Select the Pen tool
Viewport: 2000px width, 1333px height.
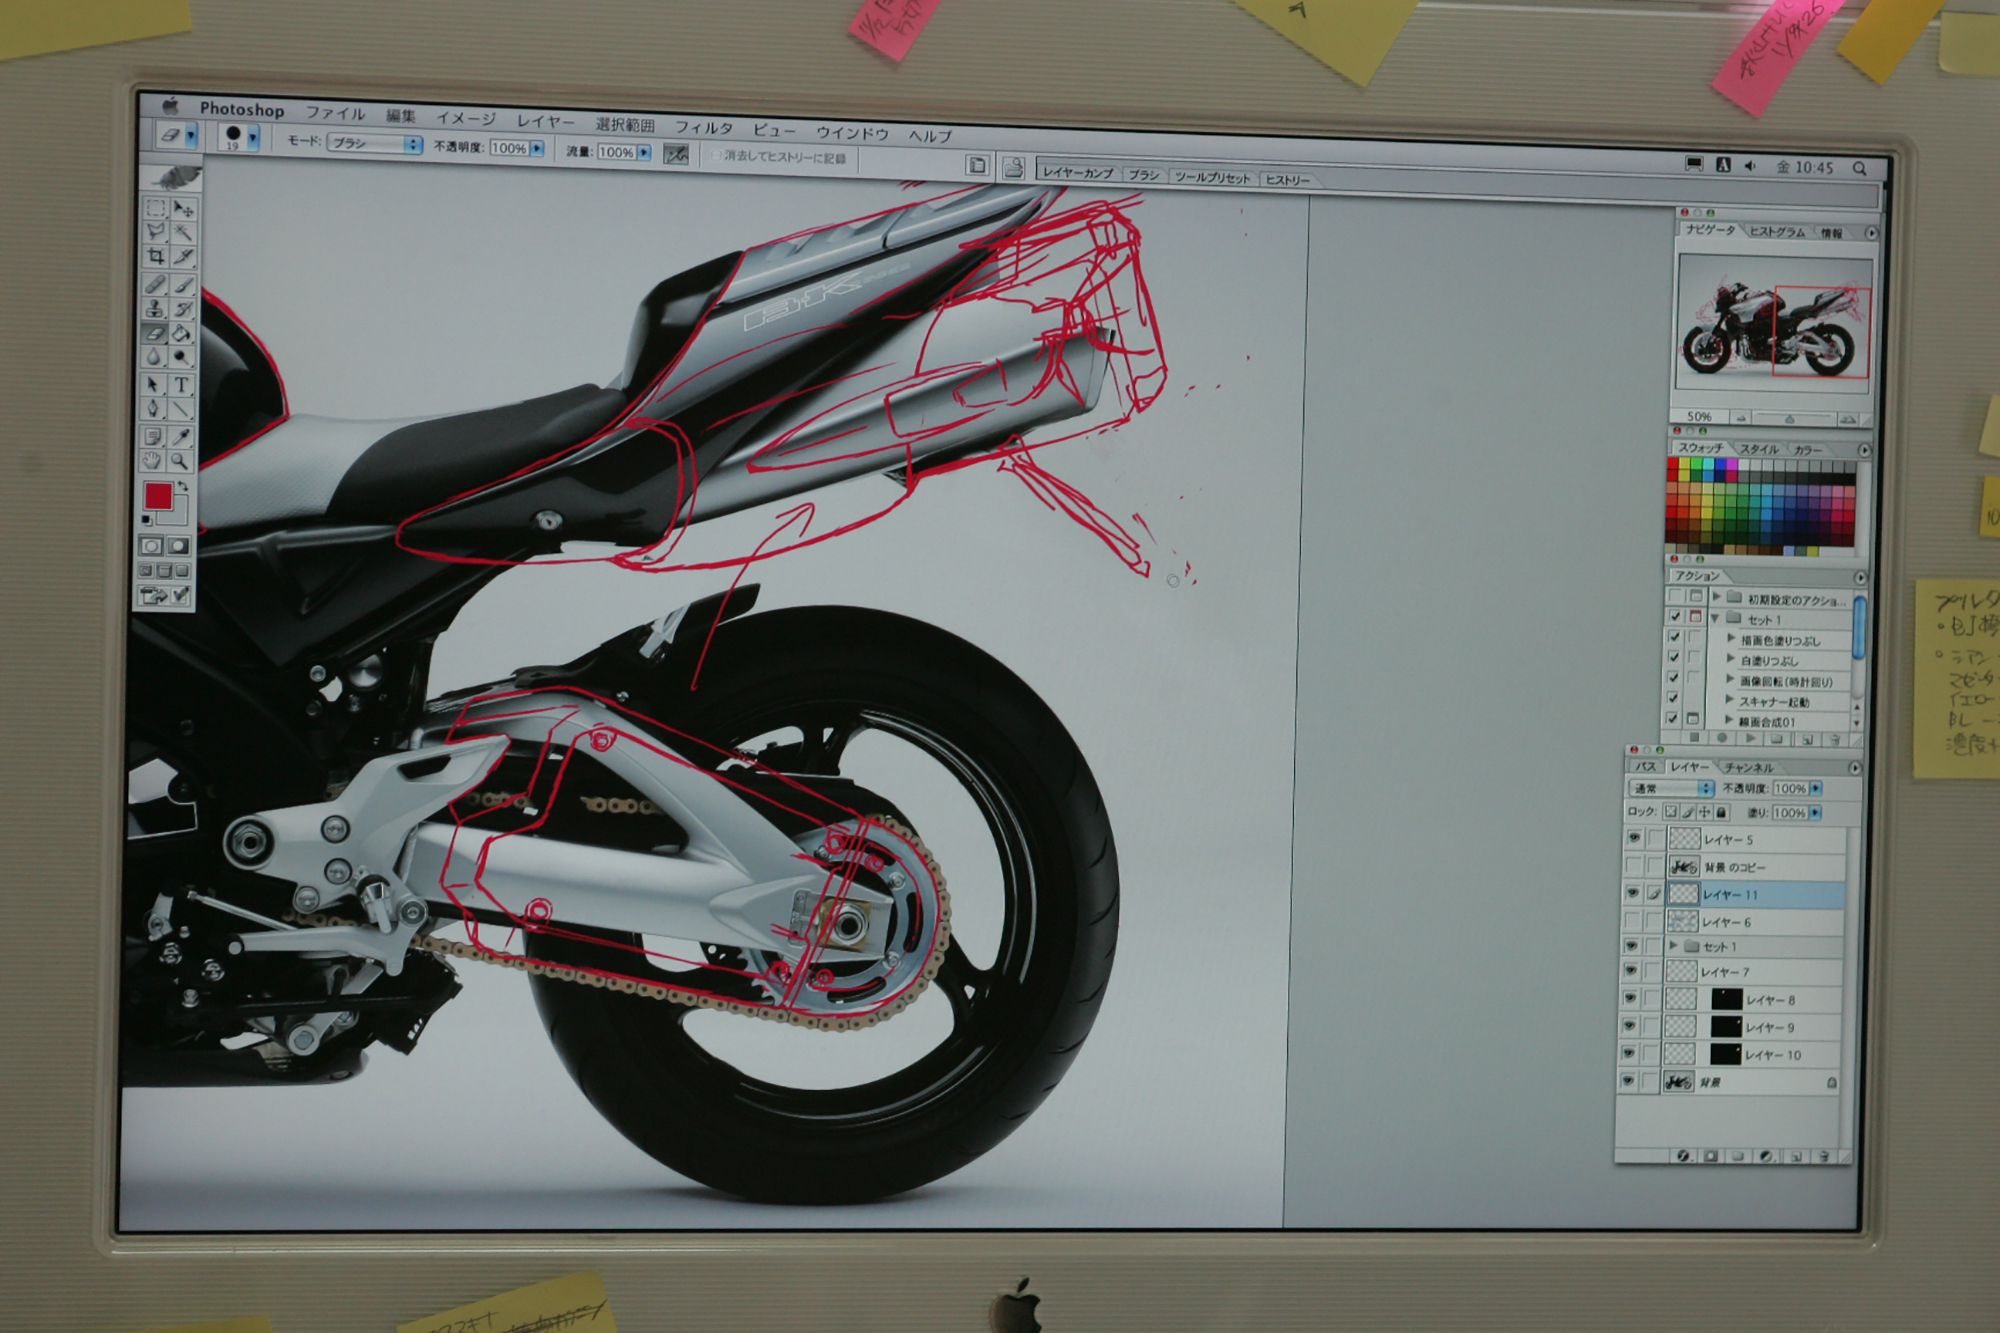pos(154,408)
